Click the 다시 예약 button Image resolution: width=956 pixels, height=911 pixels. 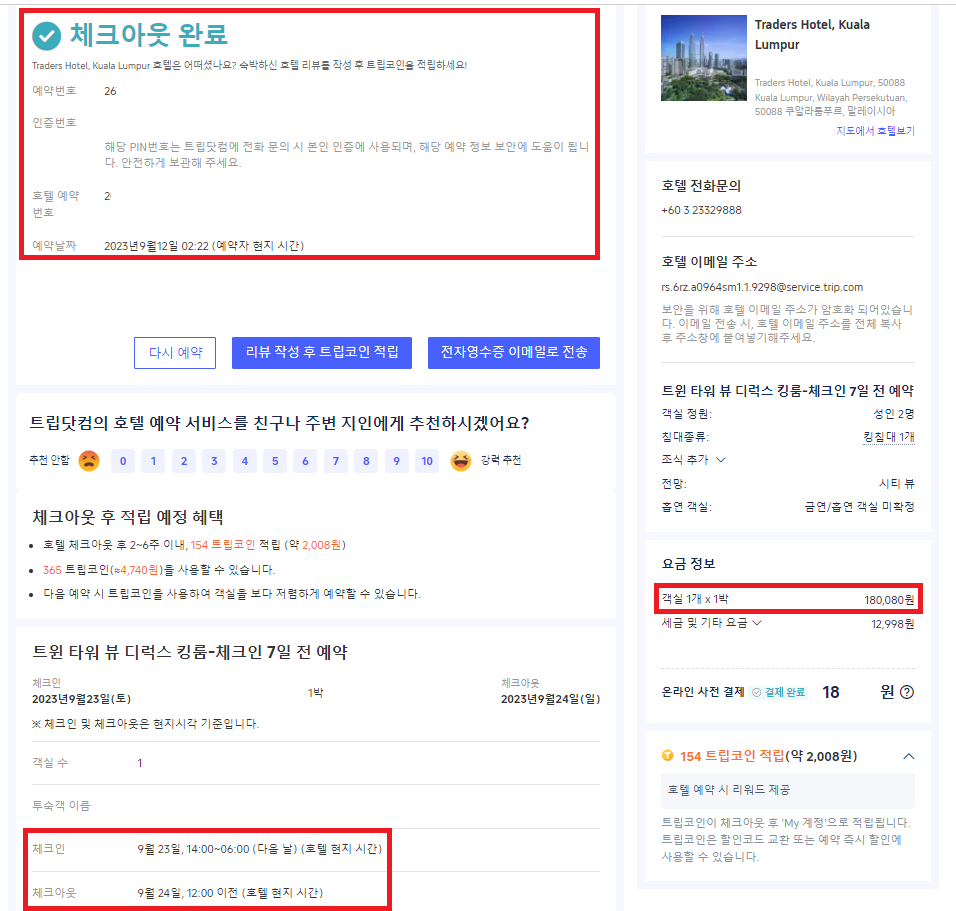coord(175,353)
